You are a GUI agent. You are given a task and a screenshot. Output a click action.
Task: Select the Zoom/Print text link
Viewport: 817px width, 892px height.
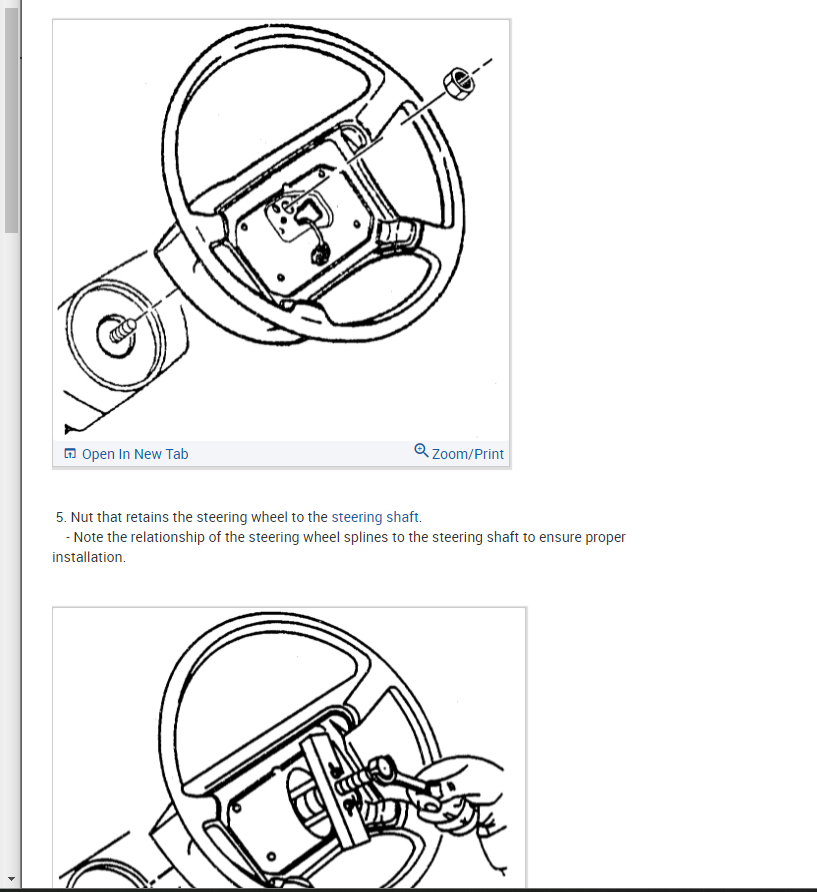468,454
